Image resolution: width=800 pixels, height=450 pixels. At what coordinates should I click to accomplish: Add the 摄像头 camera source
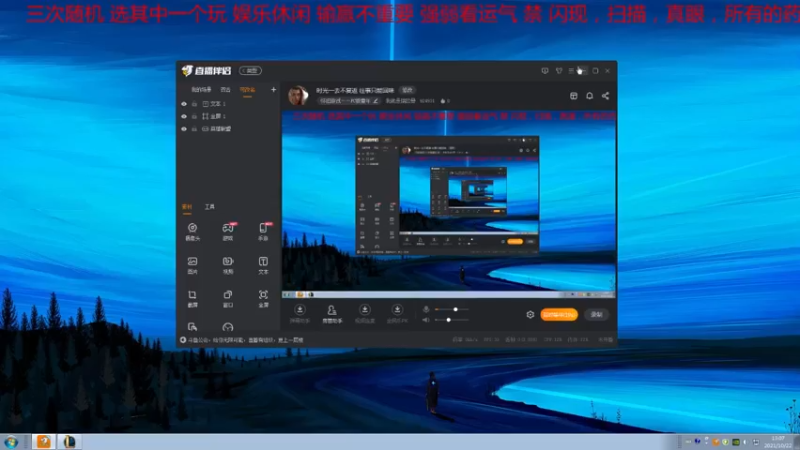(x=192, y=232)
